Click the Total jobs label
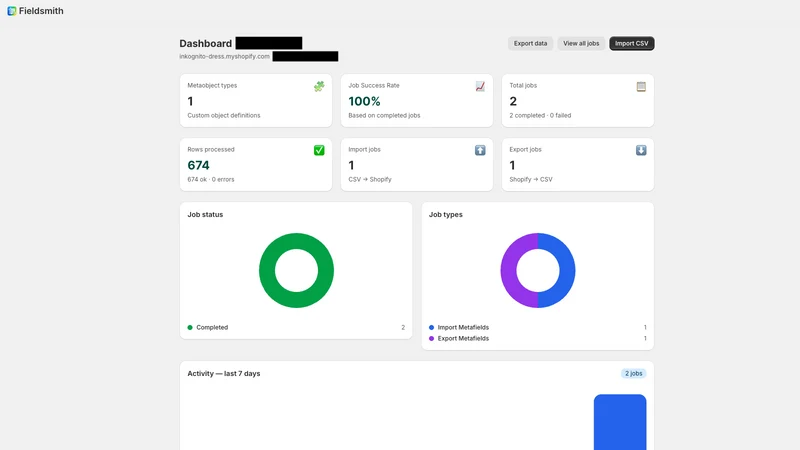This screenshot has height=450, width=800. click(x=523, y=85)
